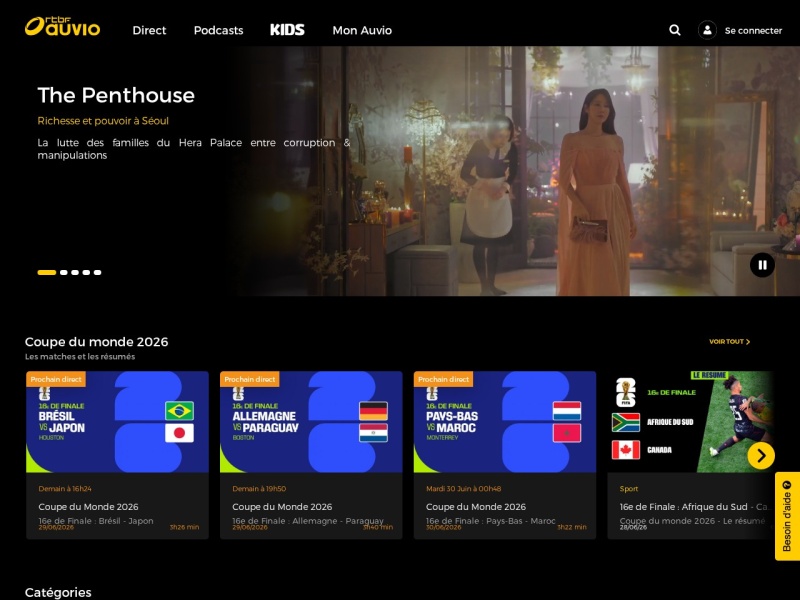Click the Brazil flag icon
The height and width of the screenshot is (600, 800).
coord(180,411)
